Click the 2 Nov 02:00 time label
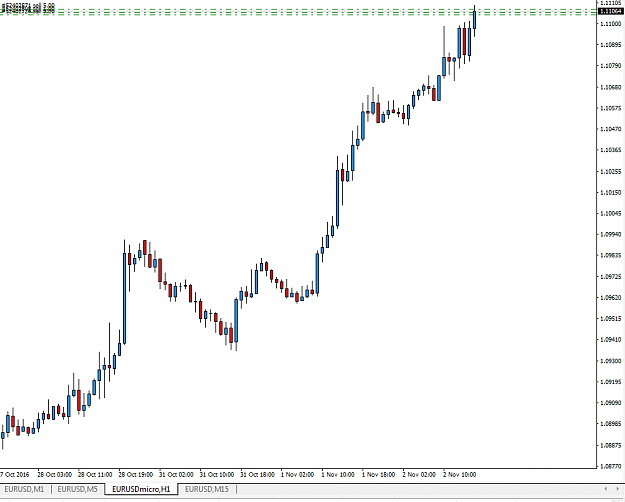 pos(419,474)
